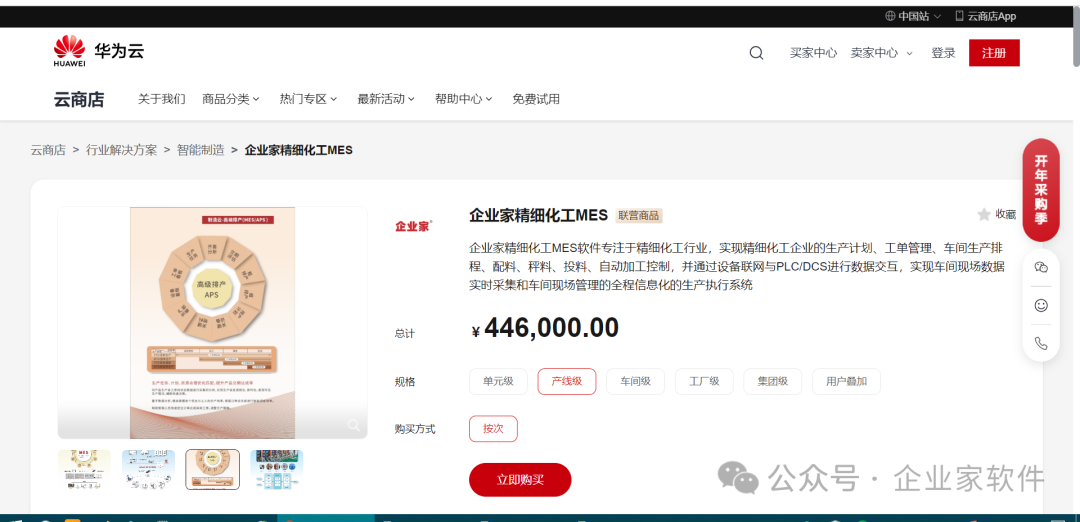
Task: Click the 收藏 star icon
Action: (984, 214)
